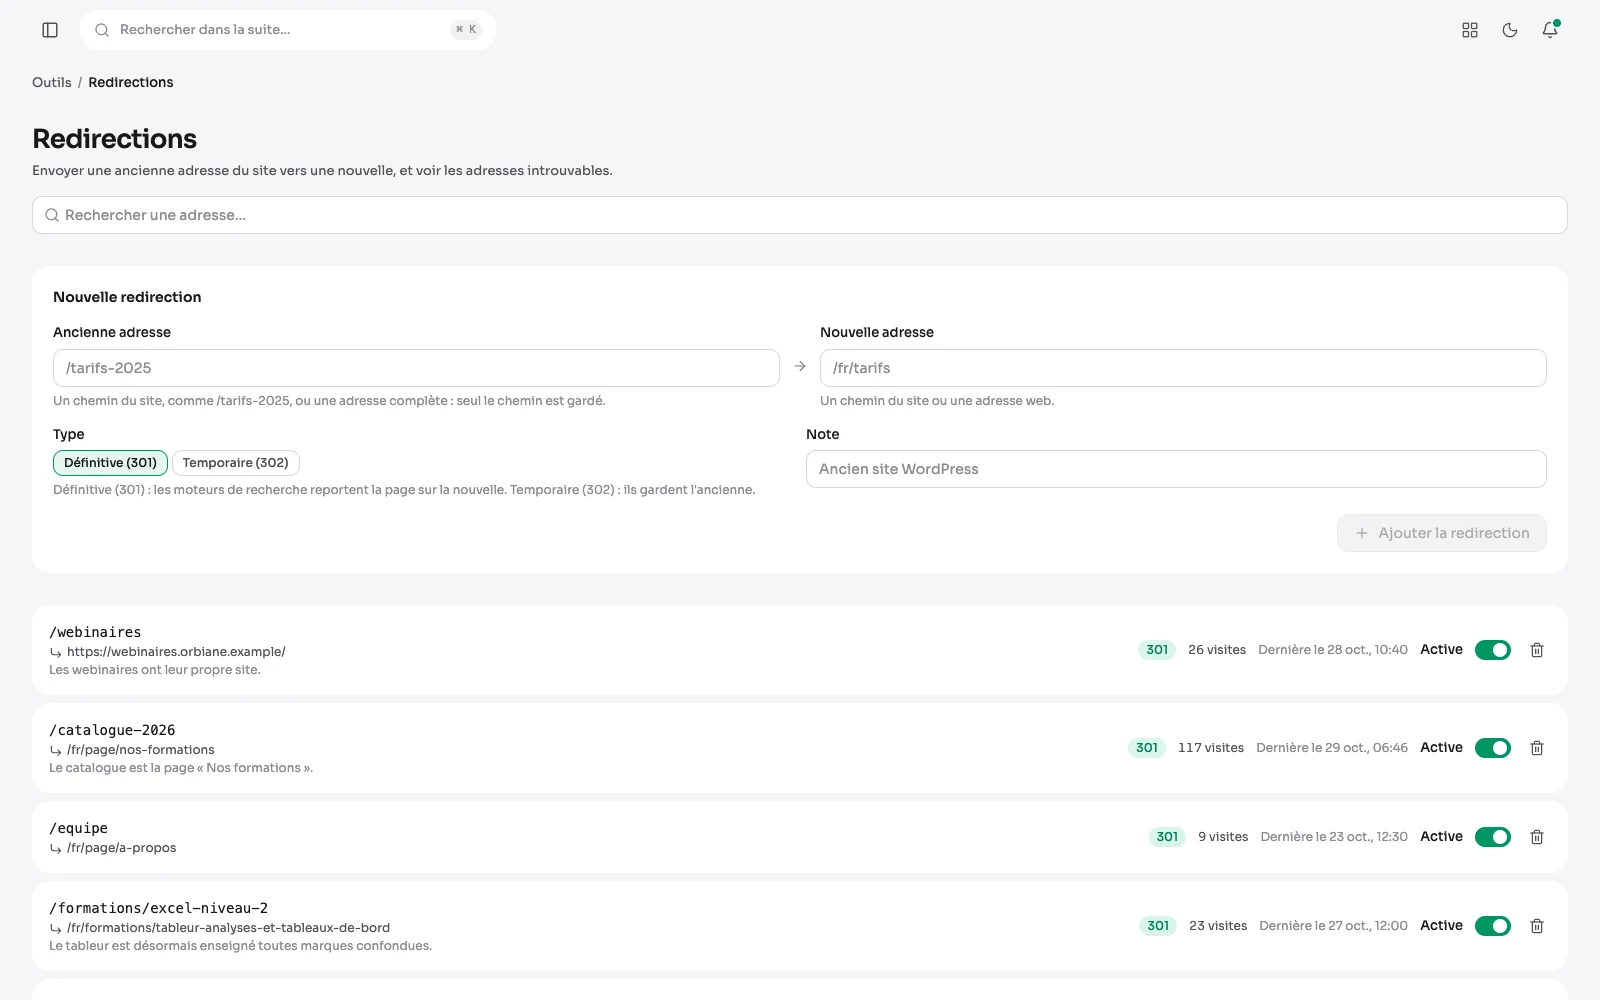Select Temporaire (302) type
Viewport: 1600px width, 1000px height.
[236, 463]
